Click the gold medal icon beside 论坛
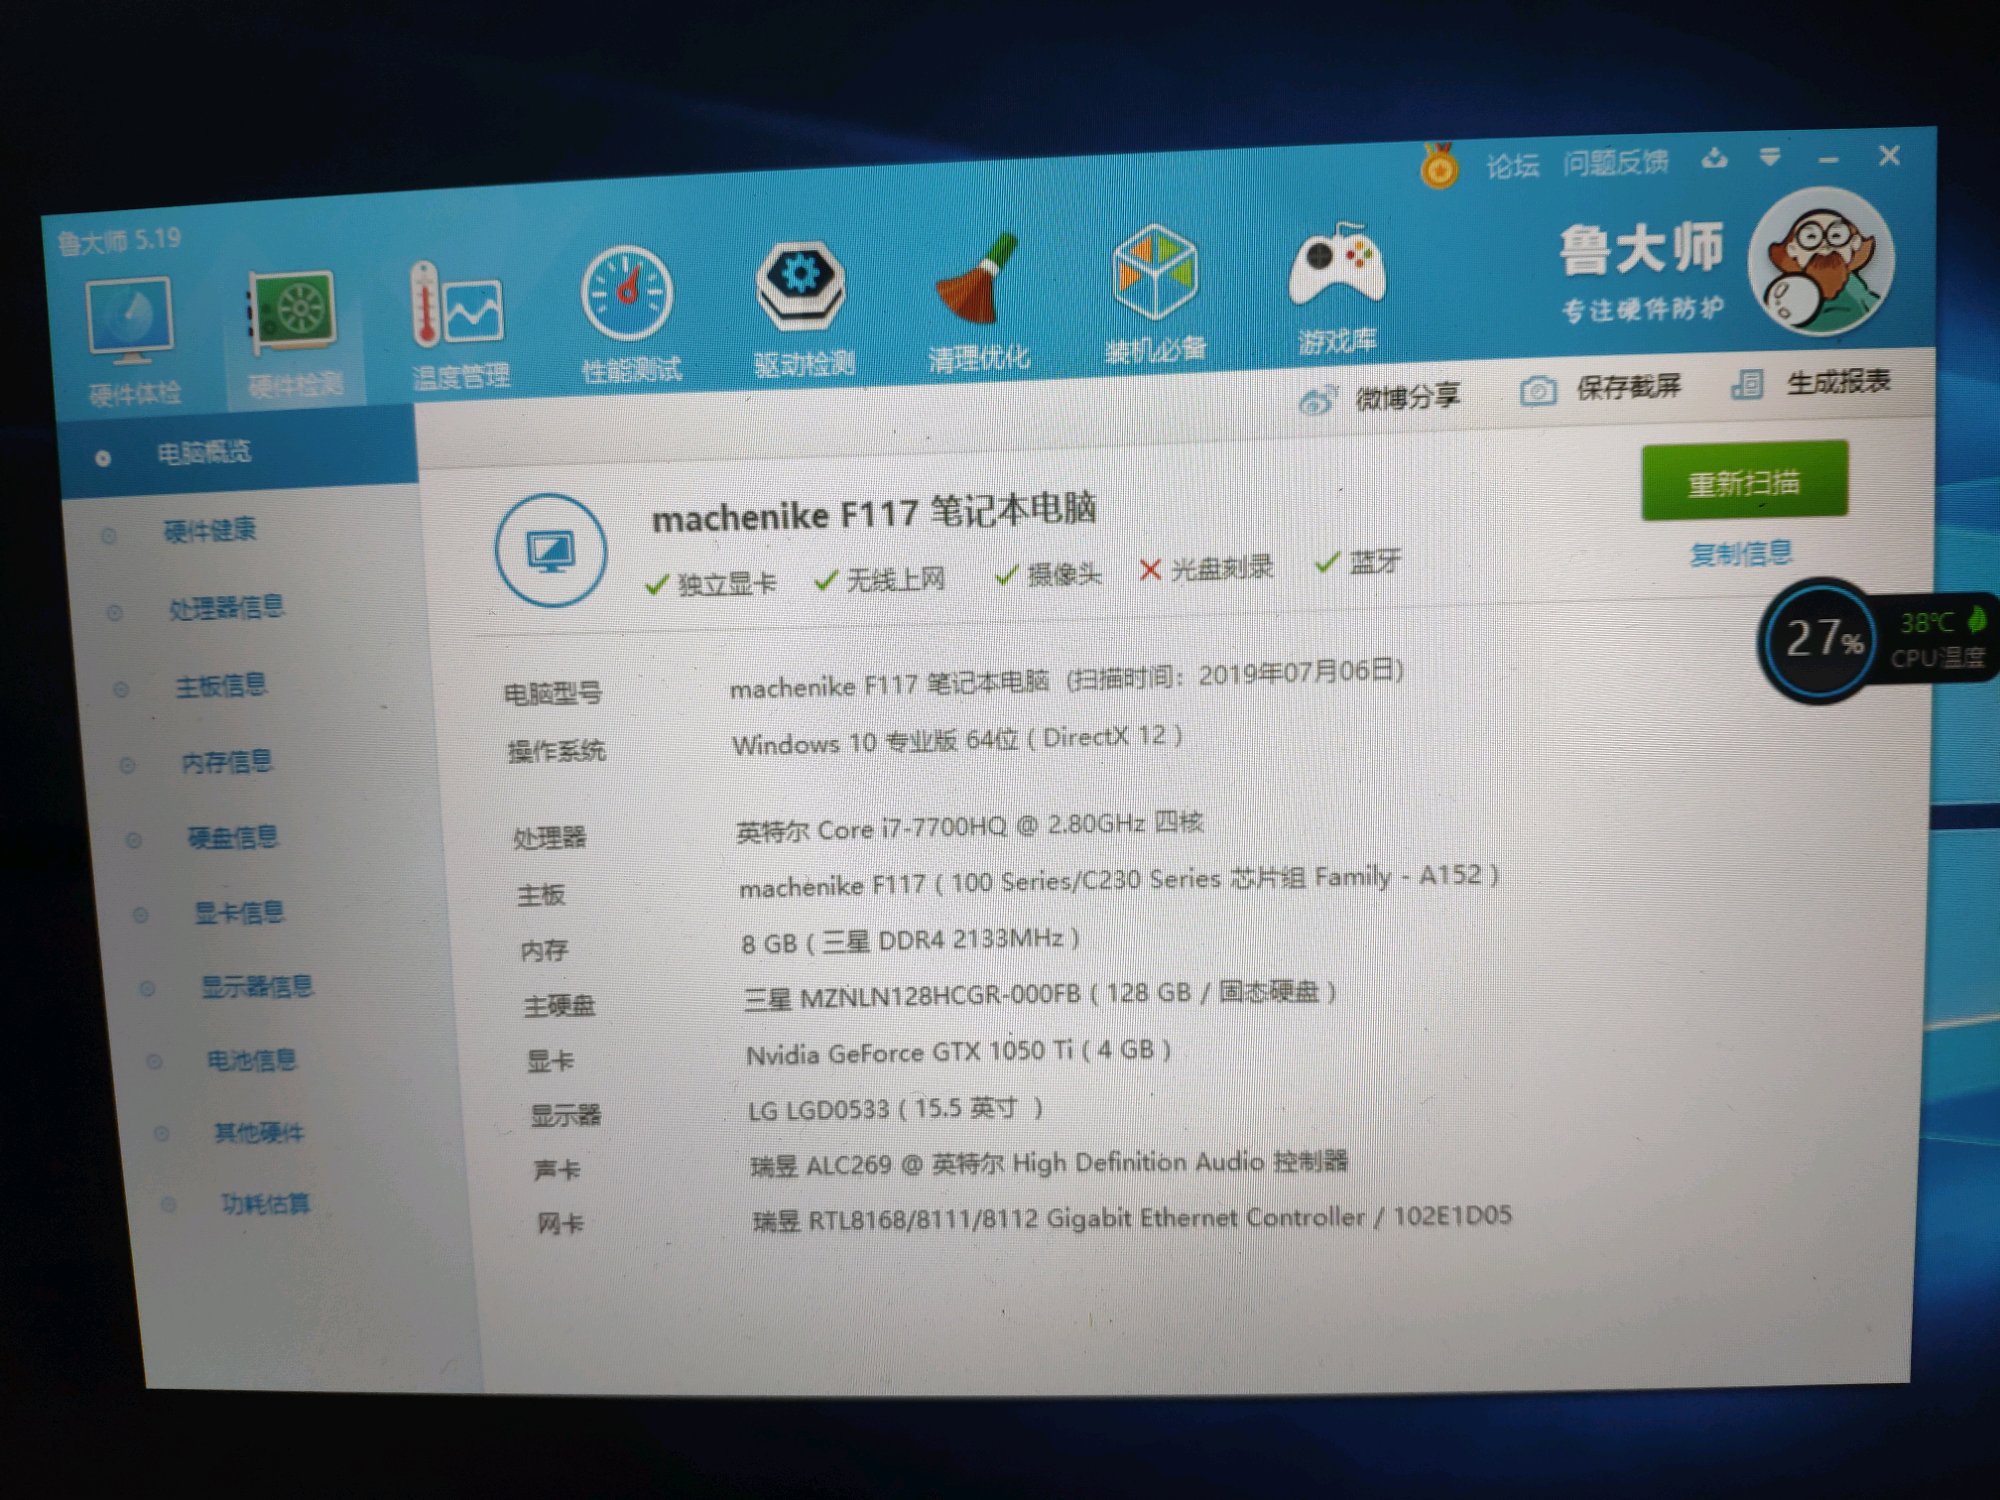 1439,167
